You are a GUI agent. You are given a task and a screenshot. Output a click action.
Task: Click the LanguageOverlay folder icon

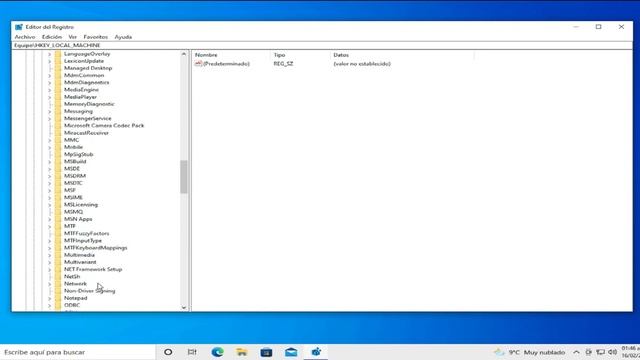(x=58, y=54)
